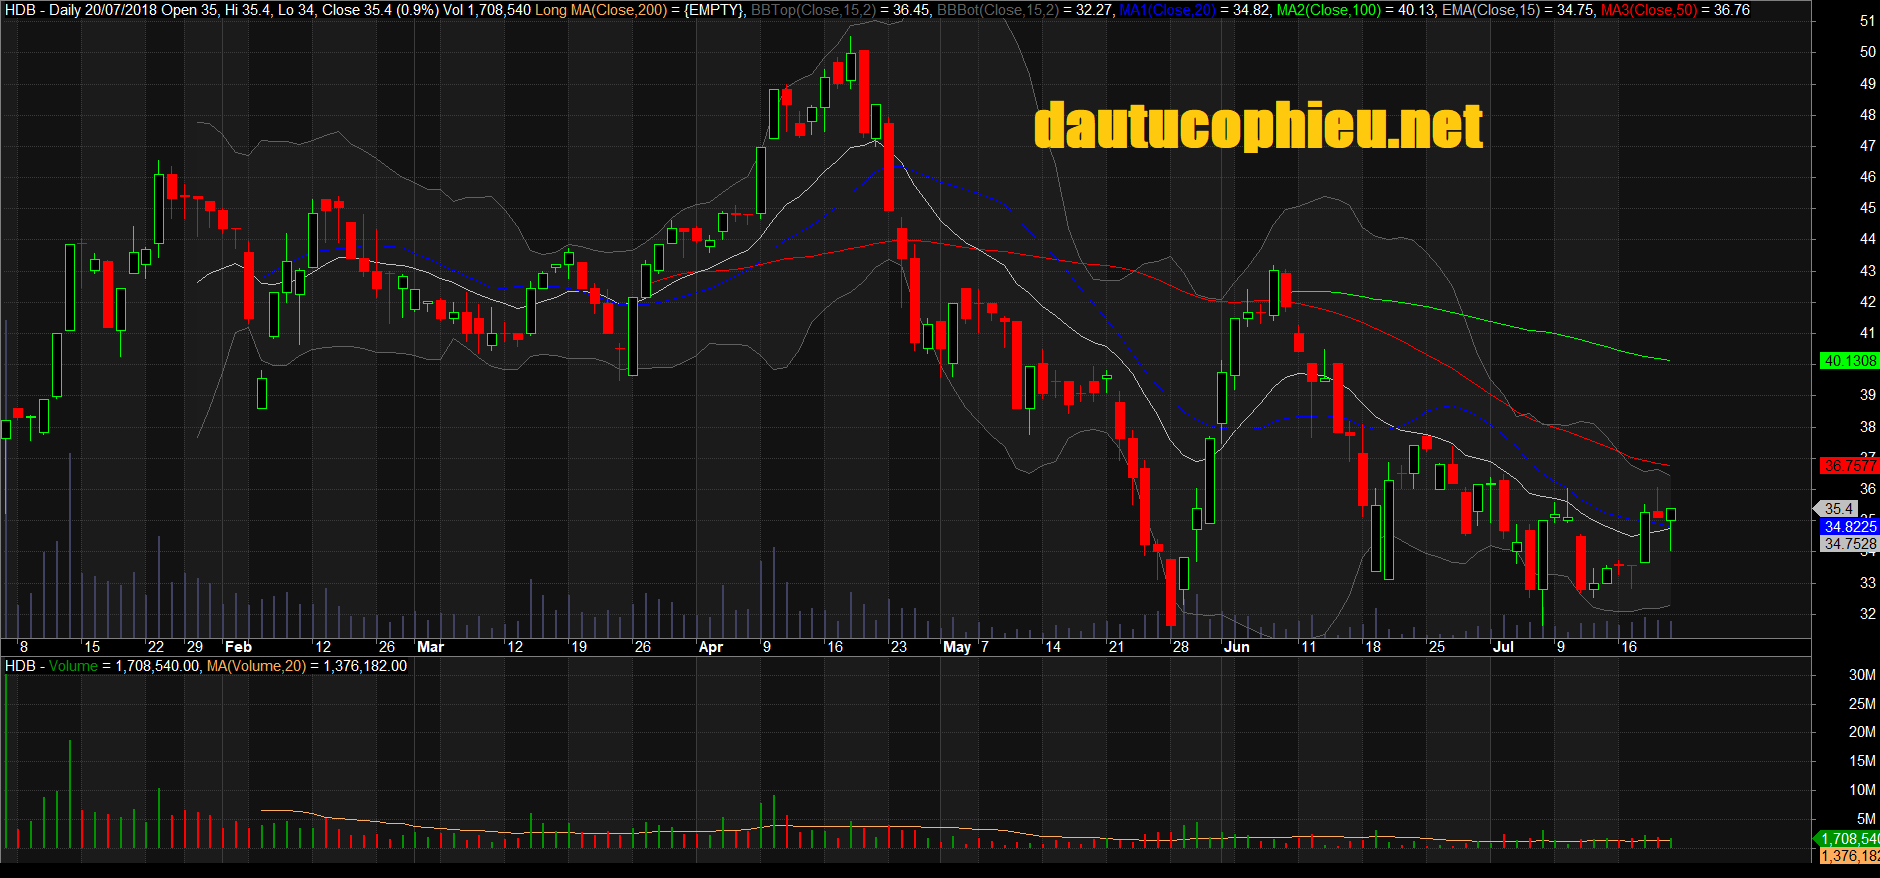
Task: Click the 35.4 last price marker
Action: pos(1838,509)
